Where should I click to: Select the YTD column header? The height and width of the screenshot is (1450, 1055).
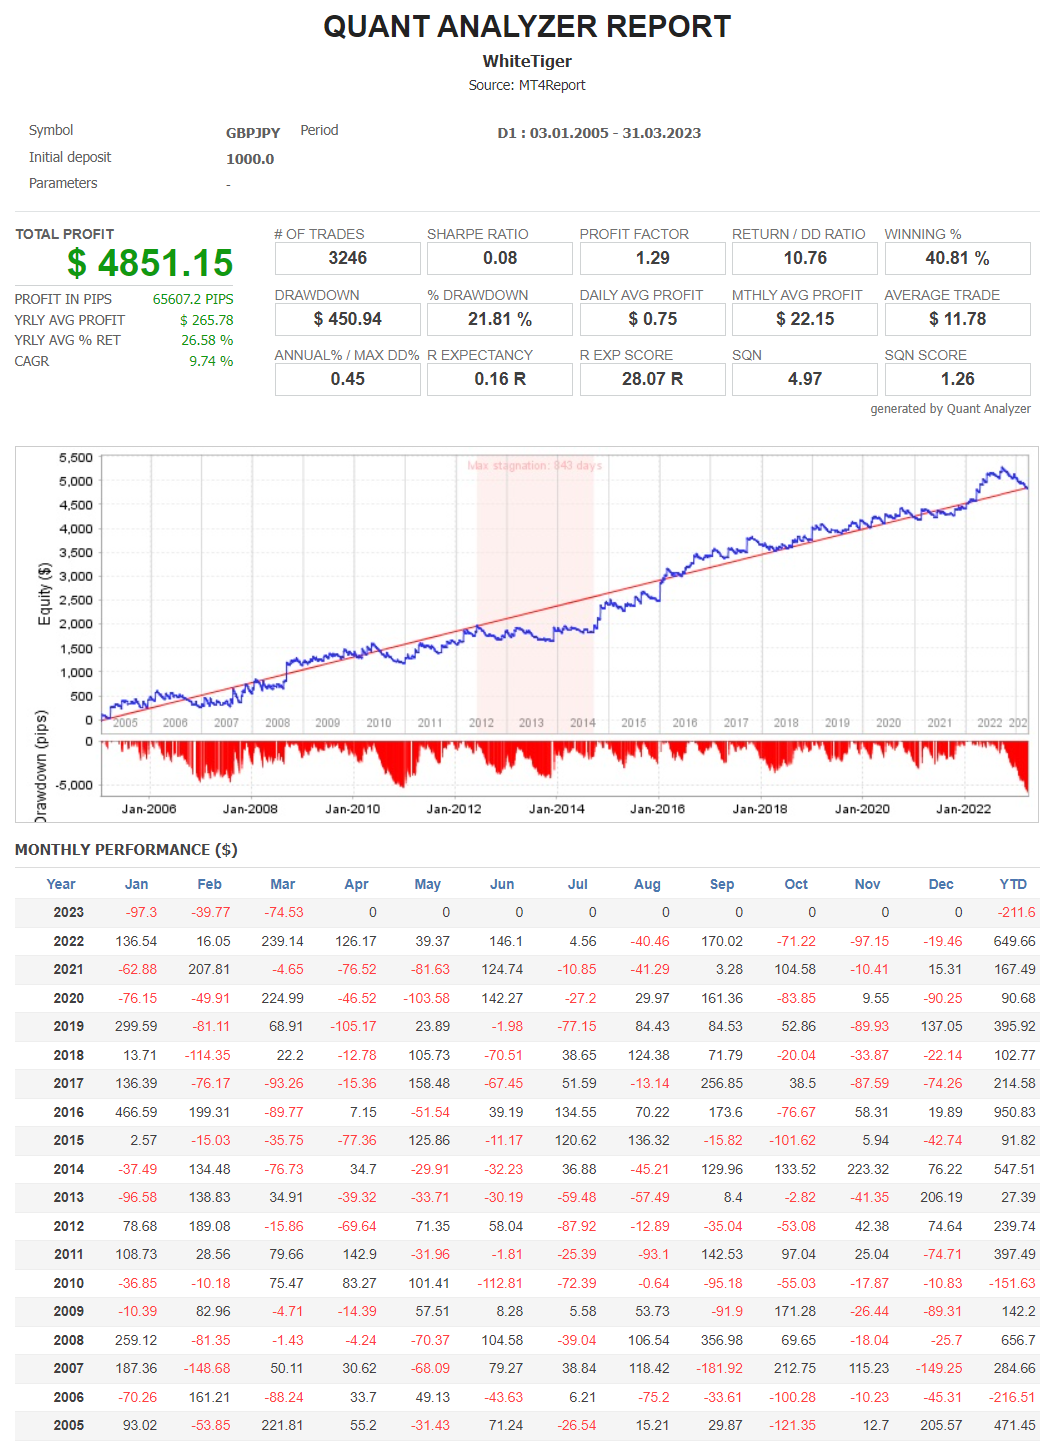[1013, 884]
